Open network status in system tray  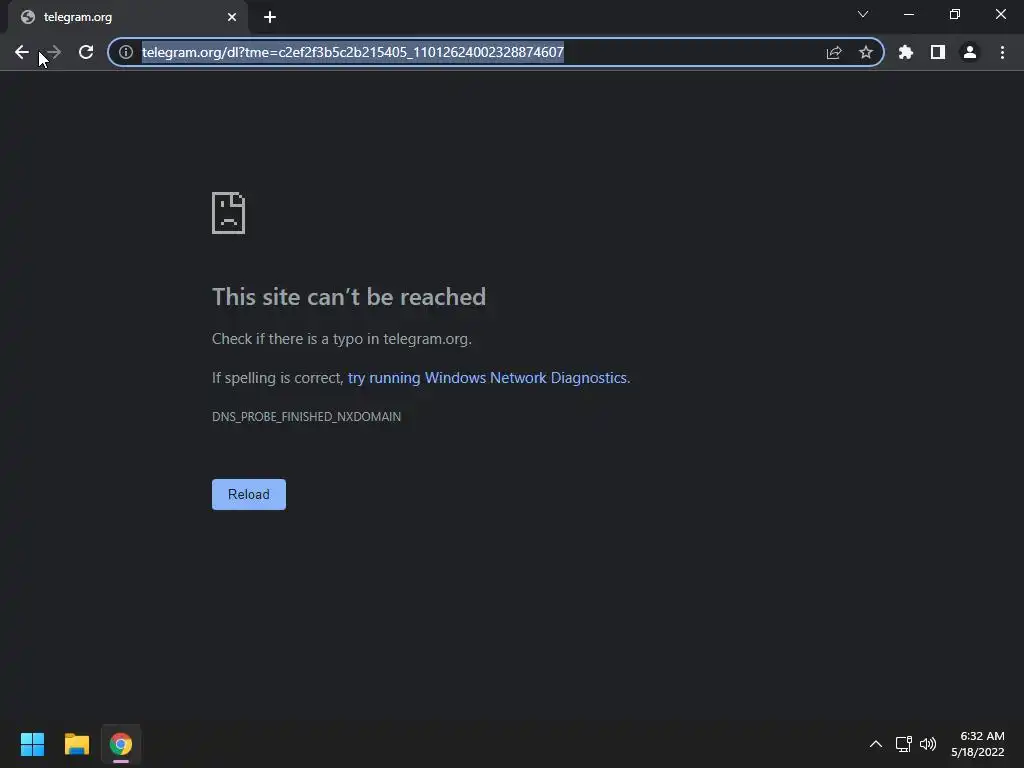pyautogui.click(x=904, y=744)
